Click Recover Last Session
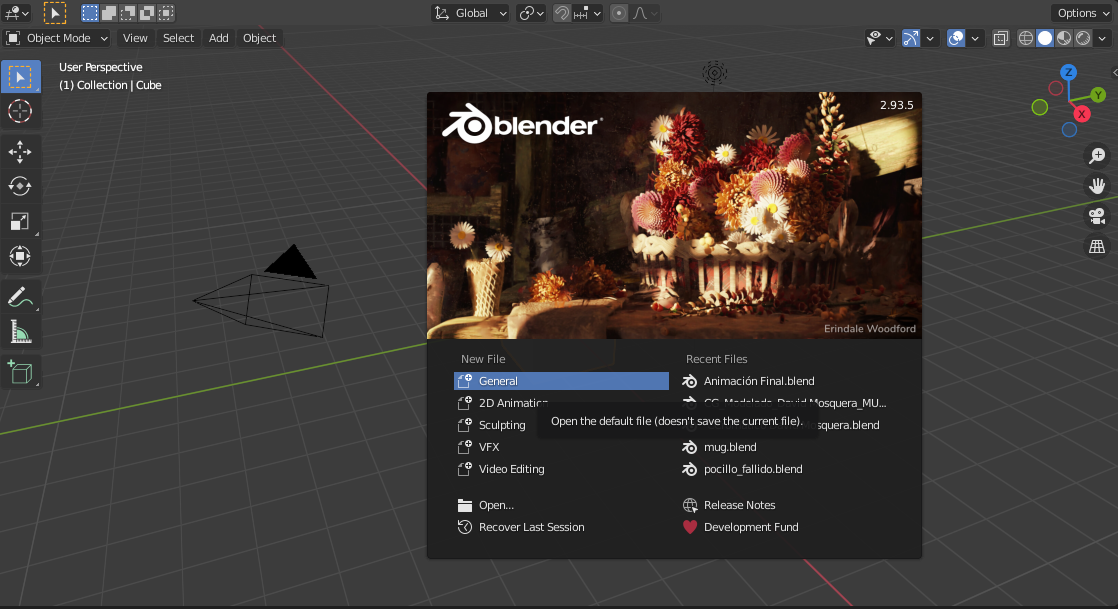This screenshot has width=1118, height=609. tap(561, 527)
